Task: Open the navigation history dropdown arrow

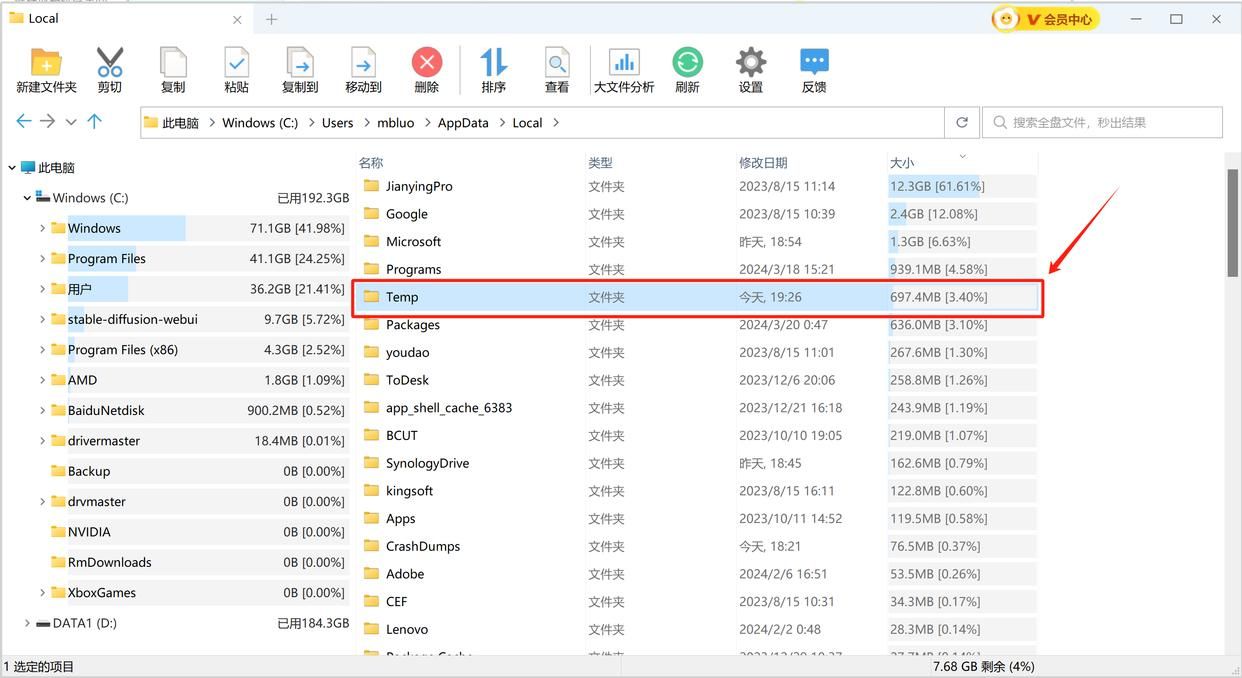Action: point(71,122)
